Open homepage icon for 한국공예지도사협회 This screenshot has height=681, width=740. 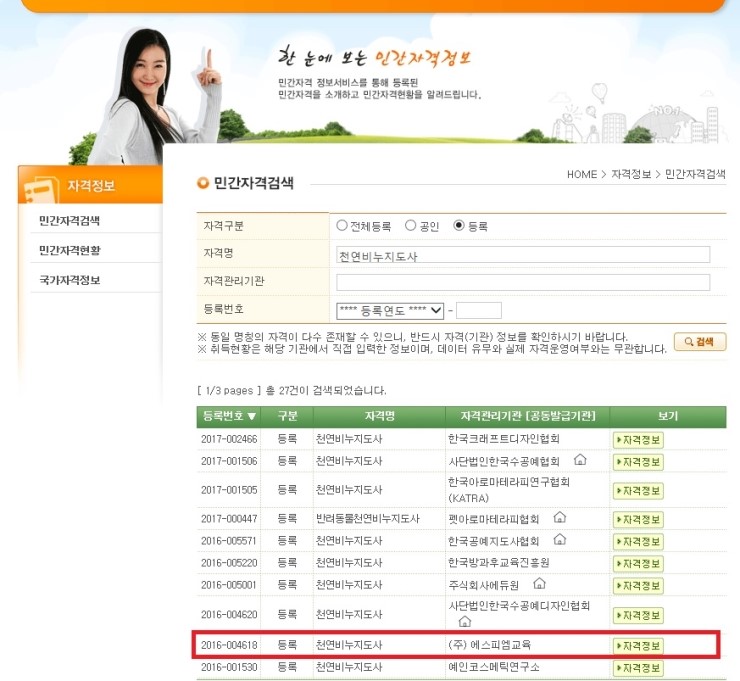coord(560,539)
